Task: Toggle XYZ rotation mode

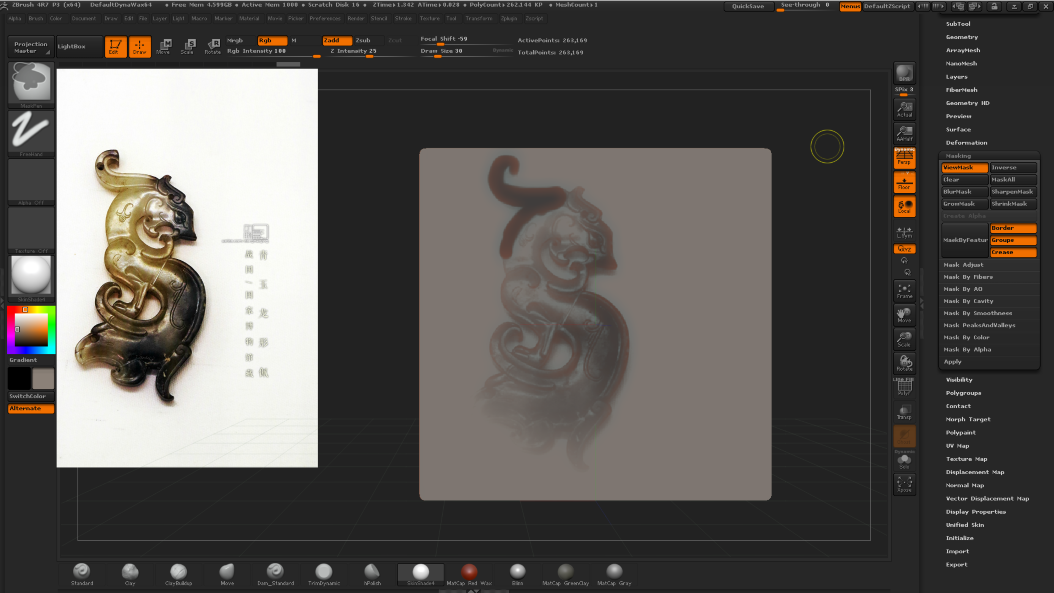Action: tap(904, 249)
